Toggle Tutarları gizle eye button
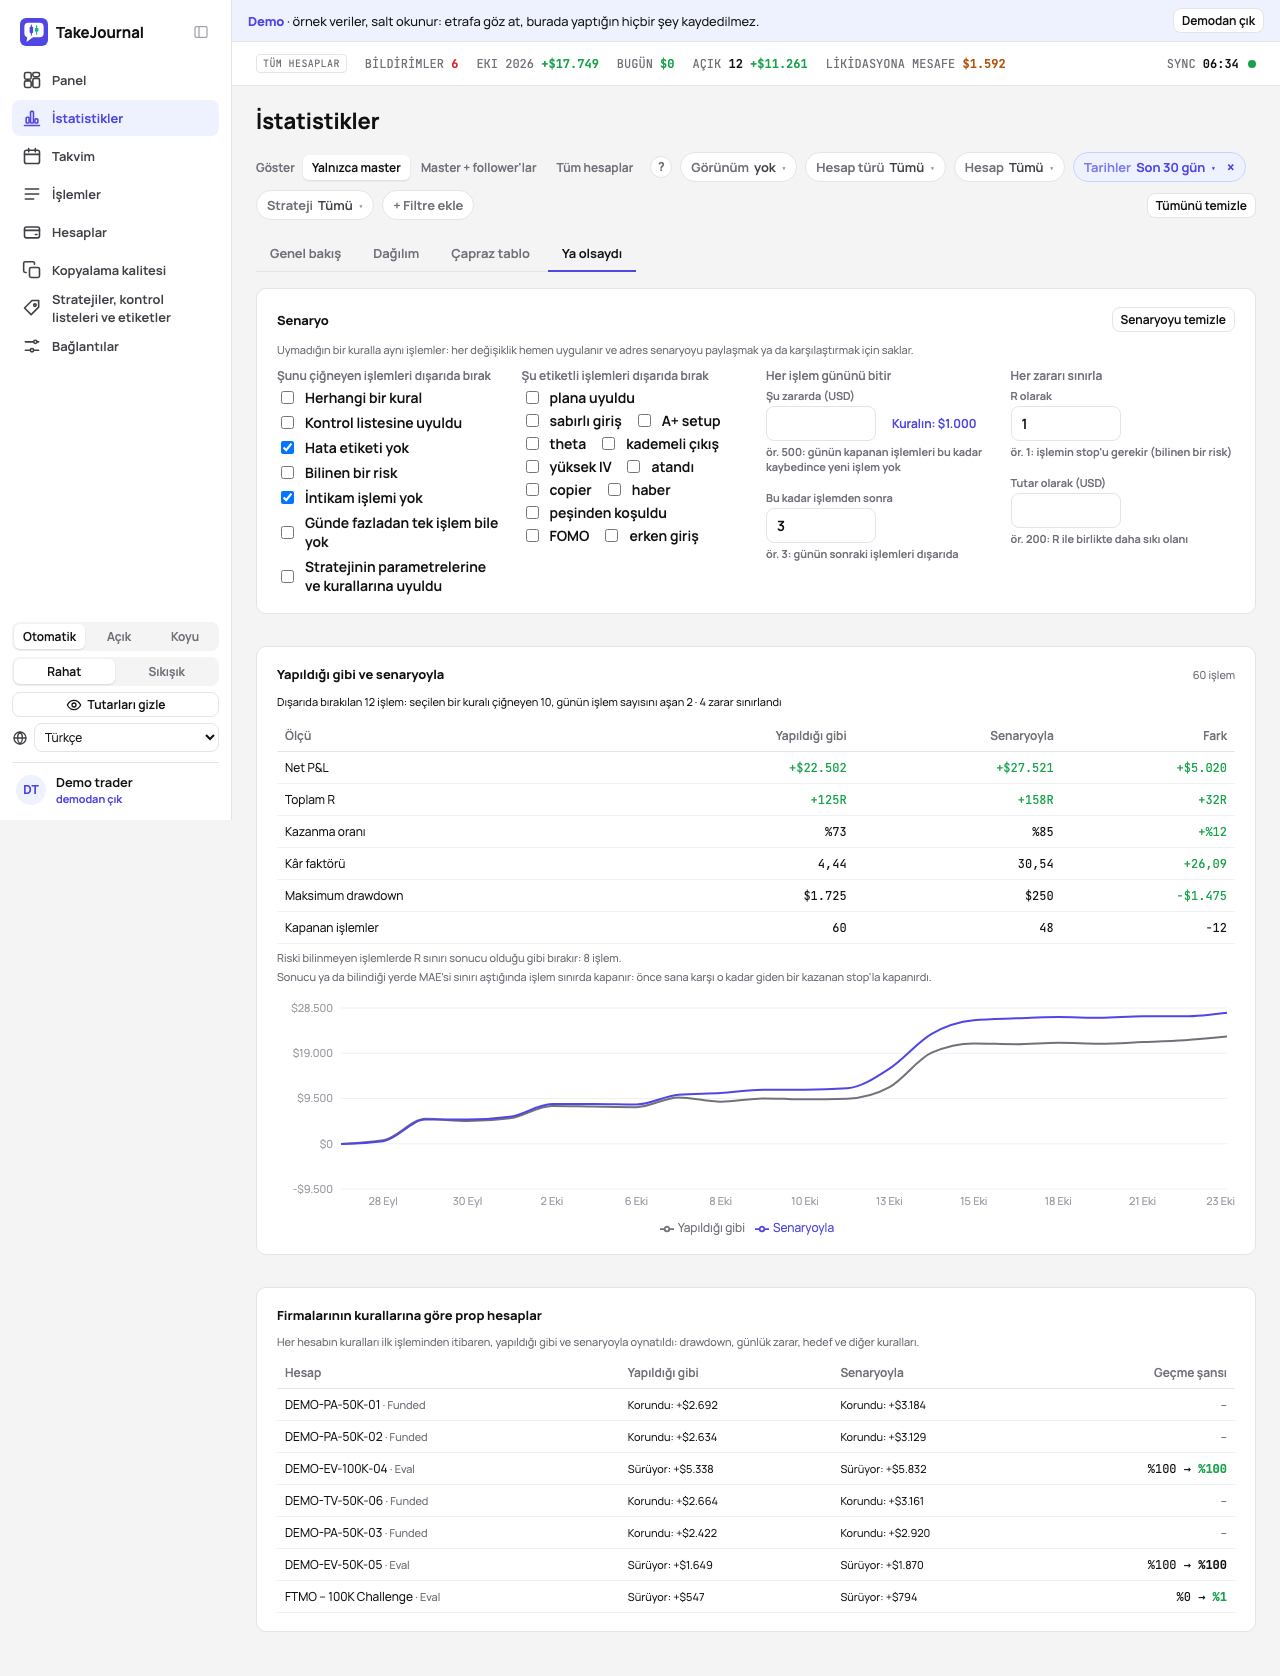Screen dimensions: 1280x1676 point(116,705)
